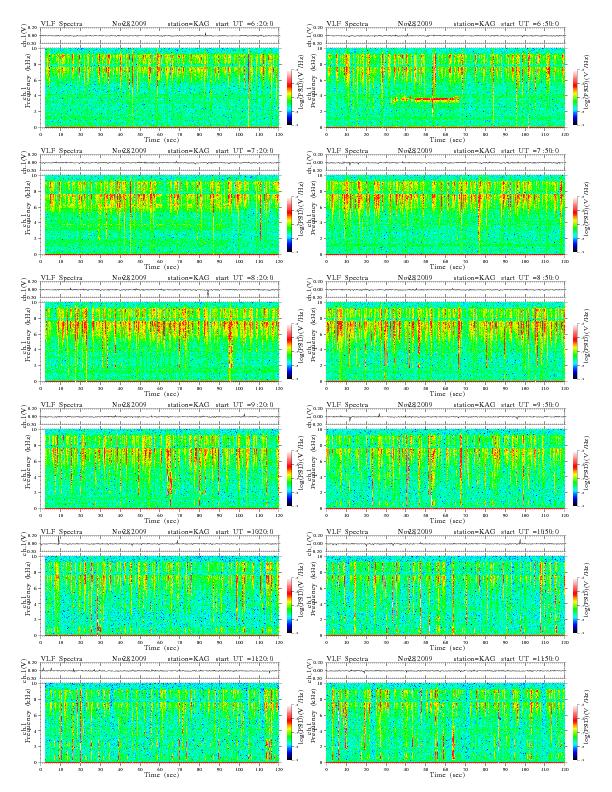
Task: Open the spectrogram starting UT 9:20:0
Action: 160,469
